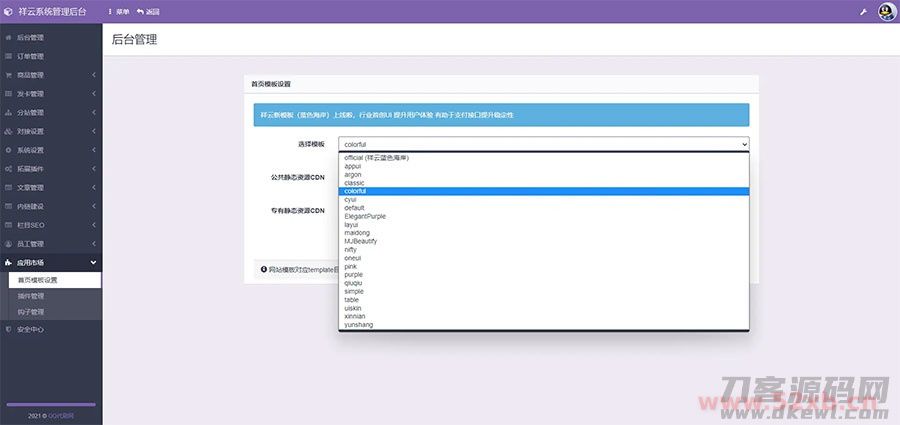Click the 返回 back arrow icon

141,12
